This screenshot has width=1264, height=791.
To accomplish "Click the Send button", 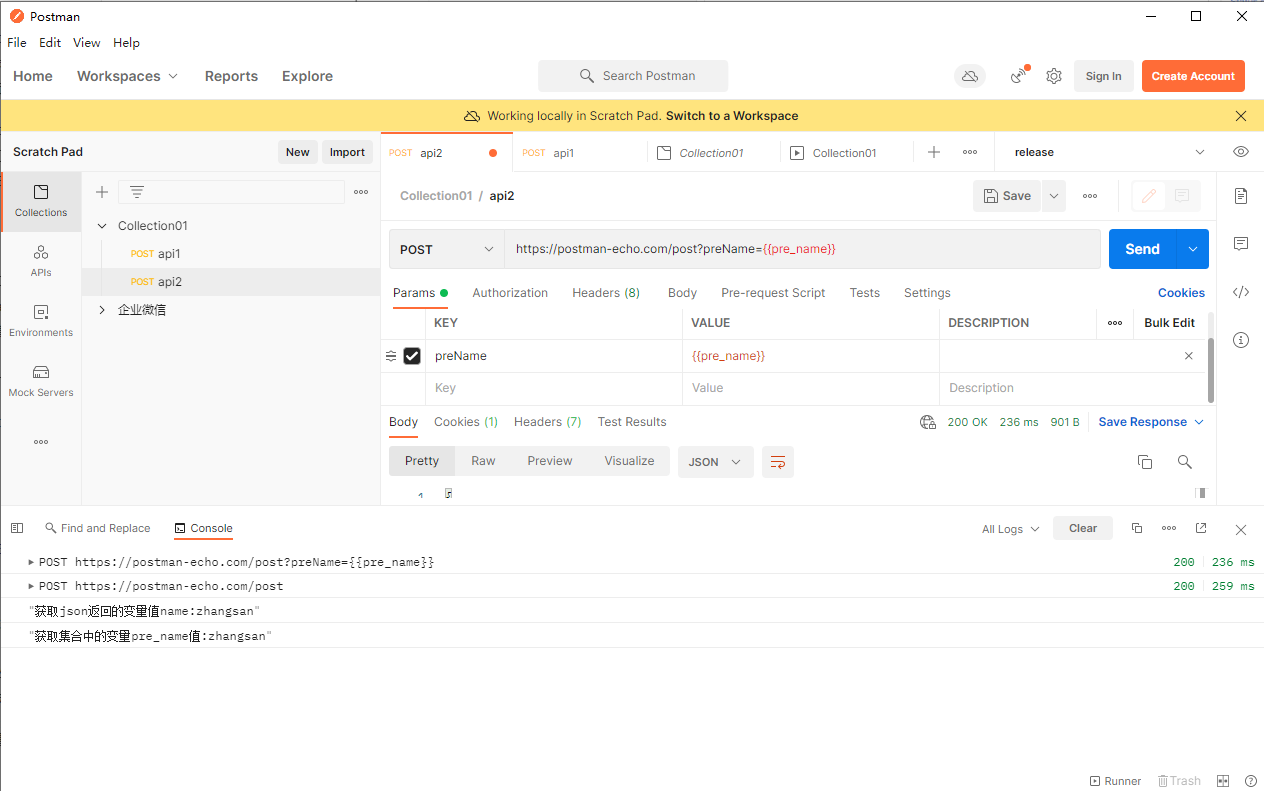I will (1143, 249).
